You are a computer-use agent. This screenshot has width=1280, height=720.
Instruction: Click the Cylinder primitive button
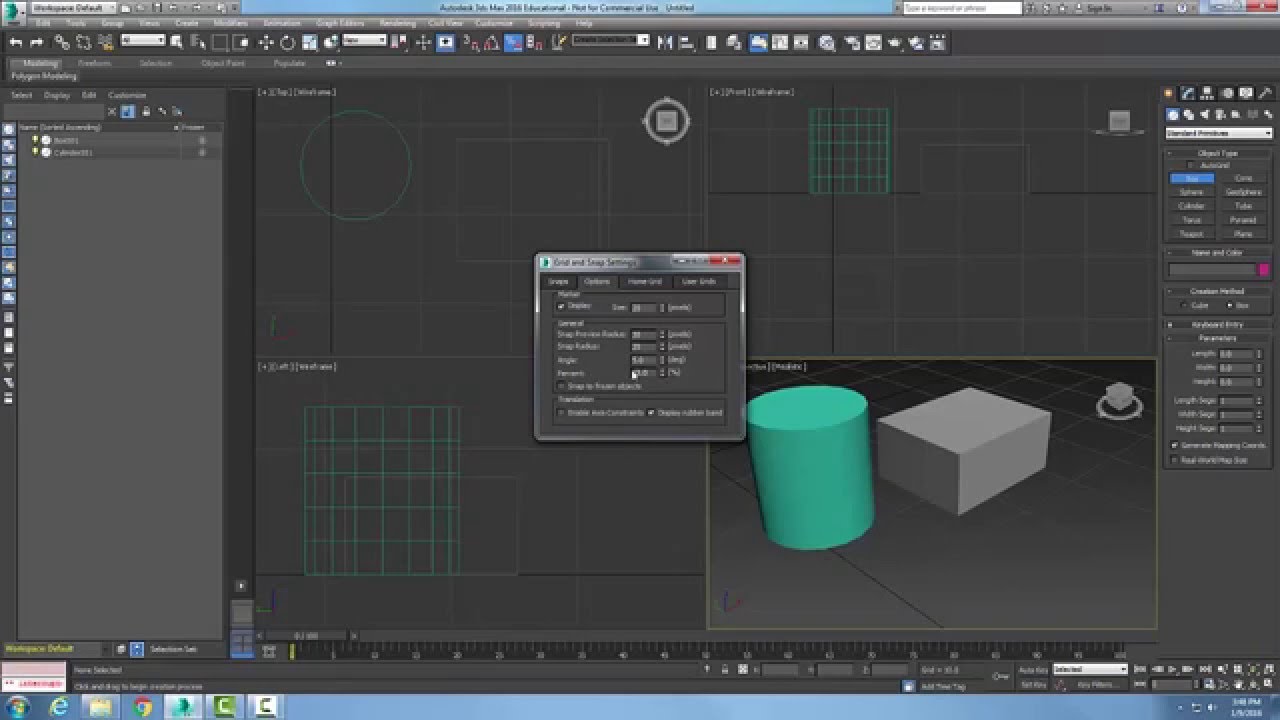1191,206
